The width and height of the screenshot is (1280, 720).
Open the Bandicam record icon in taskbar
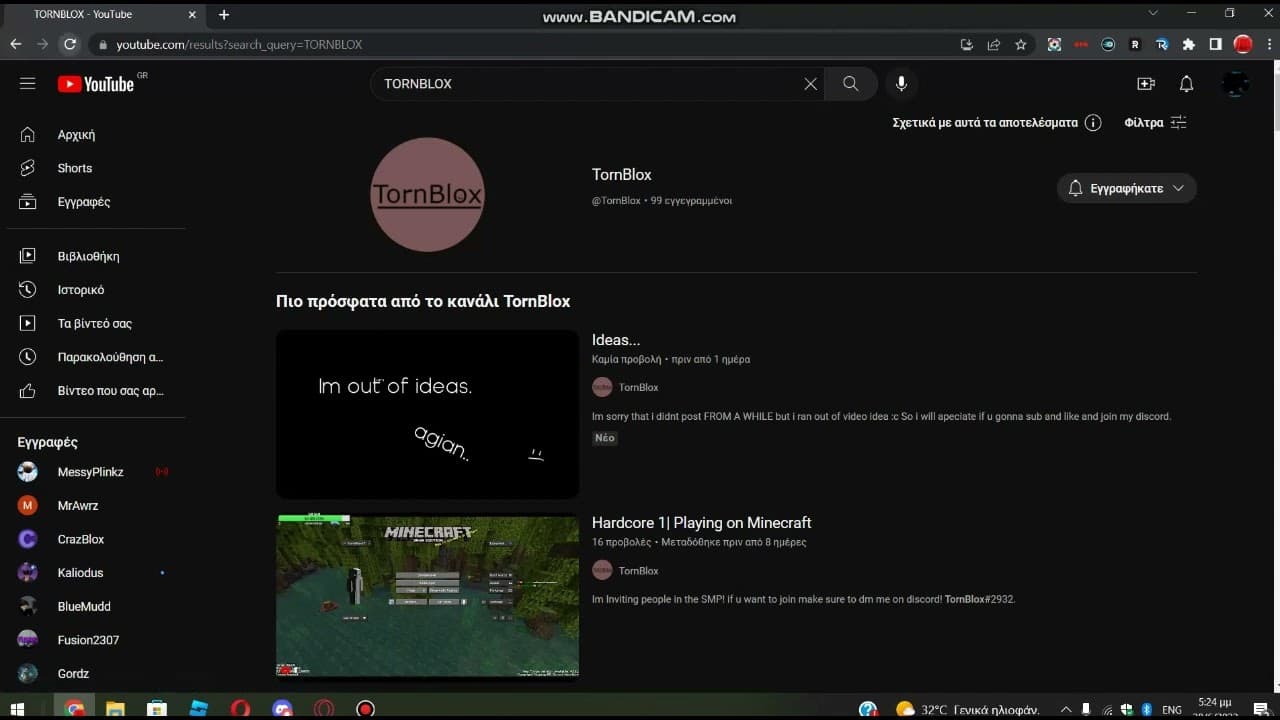point(365,709)
